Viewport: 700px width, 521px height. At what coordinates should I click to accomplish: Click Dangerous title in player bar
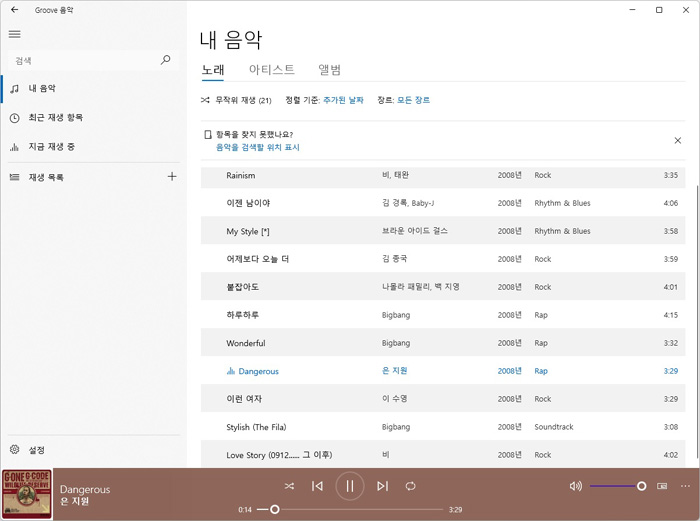85,489
